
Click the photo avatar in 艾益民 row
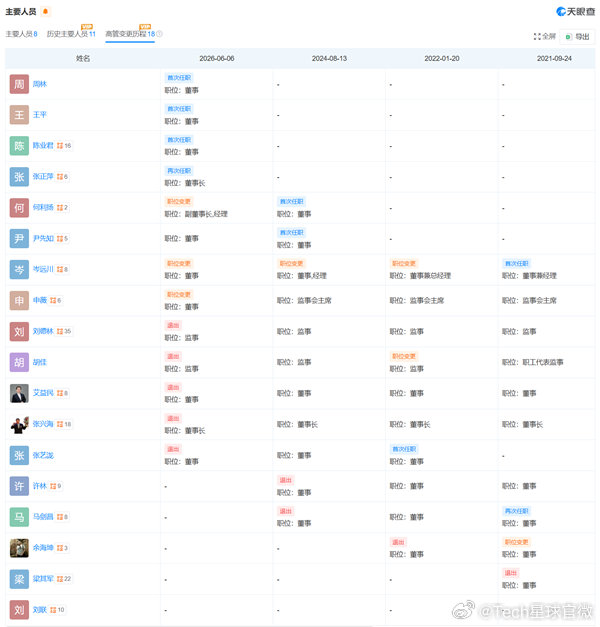point(19,393)
